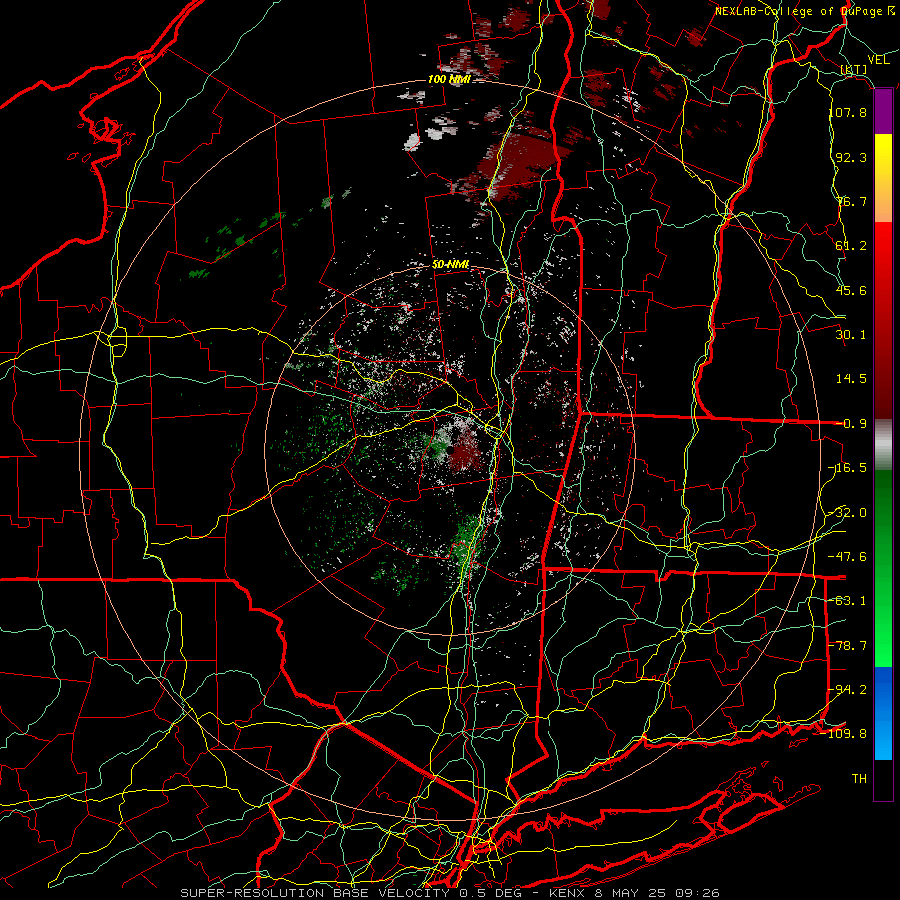This screenshot has width=900, height=900.
Task: Click the -78.7 scale value
Action: click(848, 646)
